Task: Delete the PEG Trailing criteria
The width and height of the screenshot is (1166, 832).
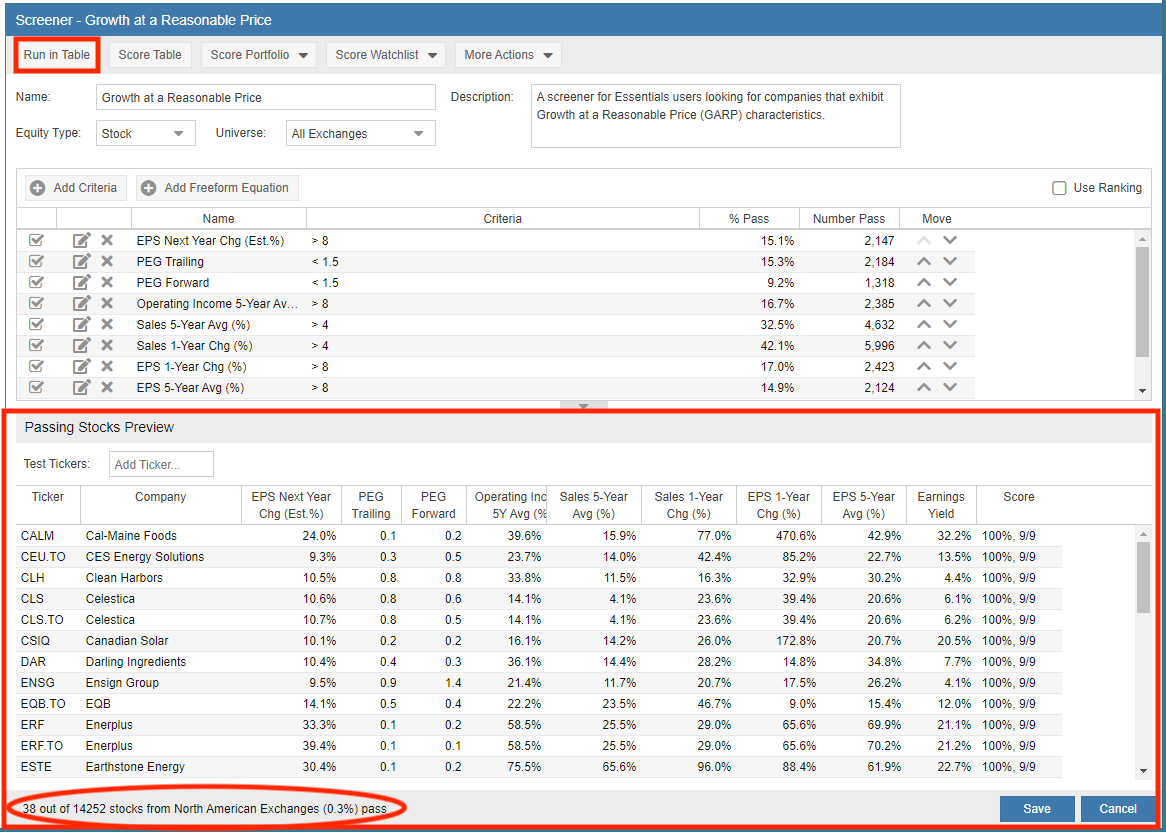Action: coord(107,262)
